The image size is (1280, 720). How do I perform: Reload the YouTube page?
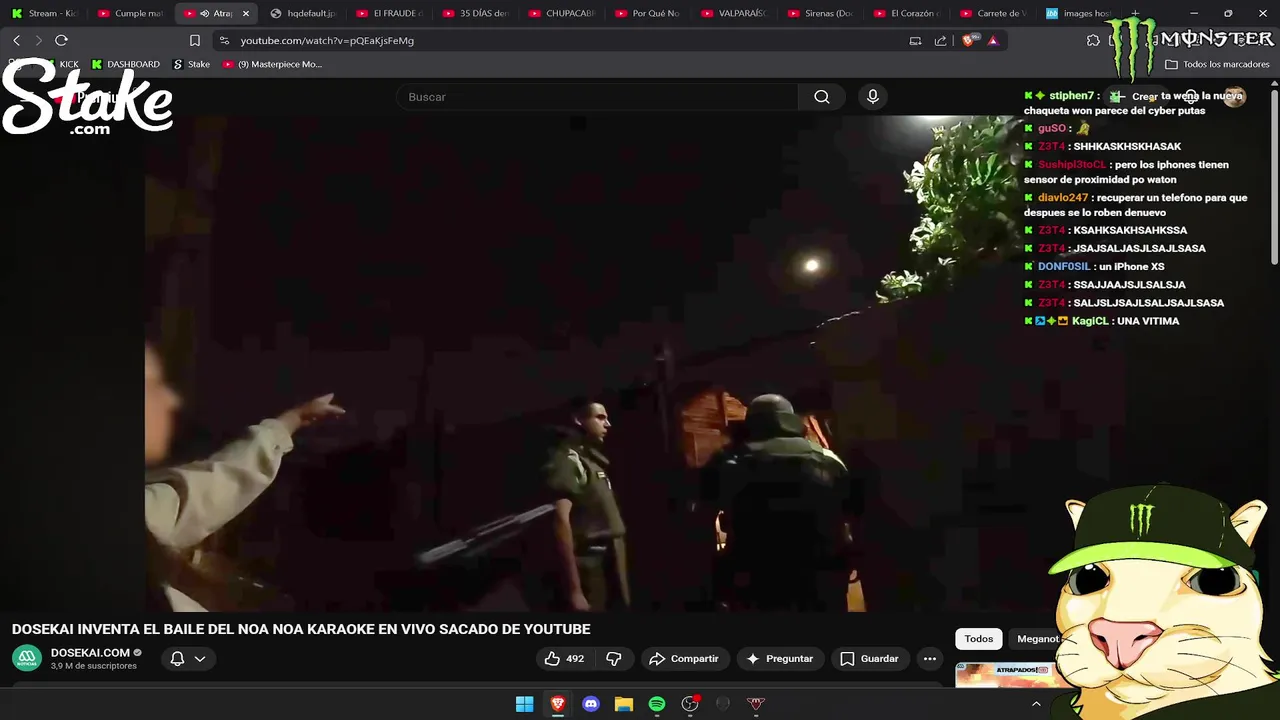tap(61, 40)
